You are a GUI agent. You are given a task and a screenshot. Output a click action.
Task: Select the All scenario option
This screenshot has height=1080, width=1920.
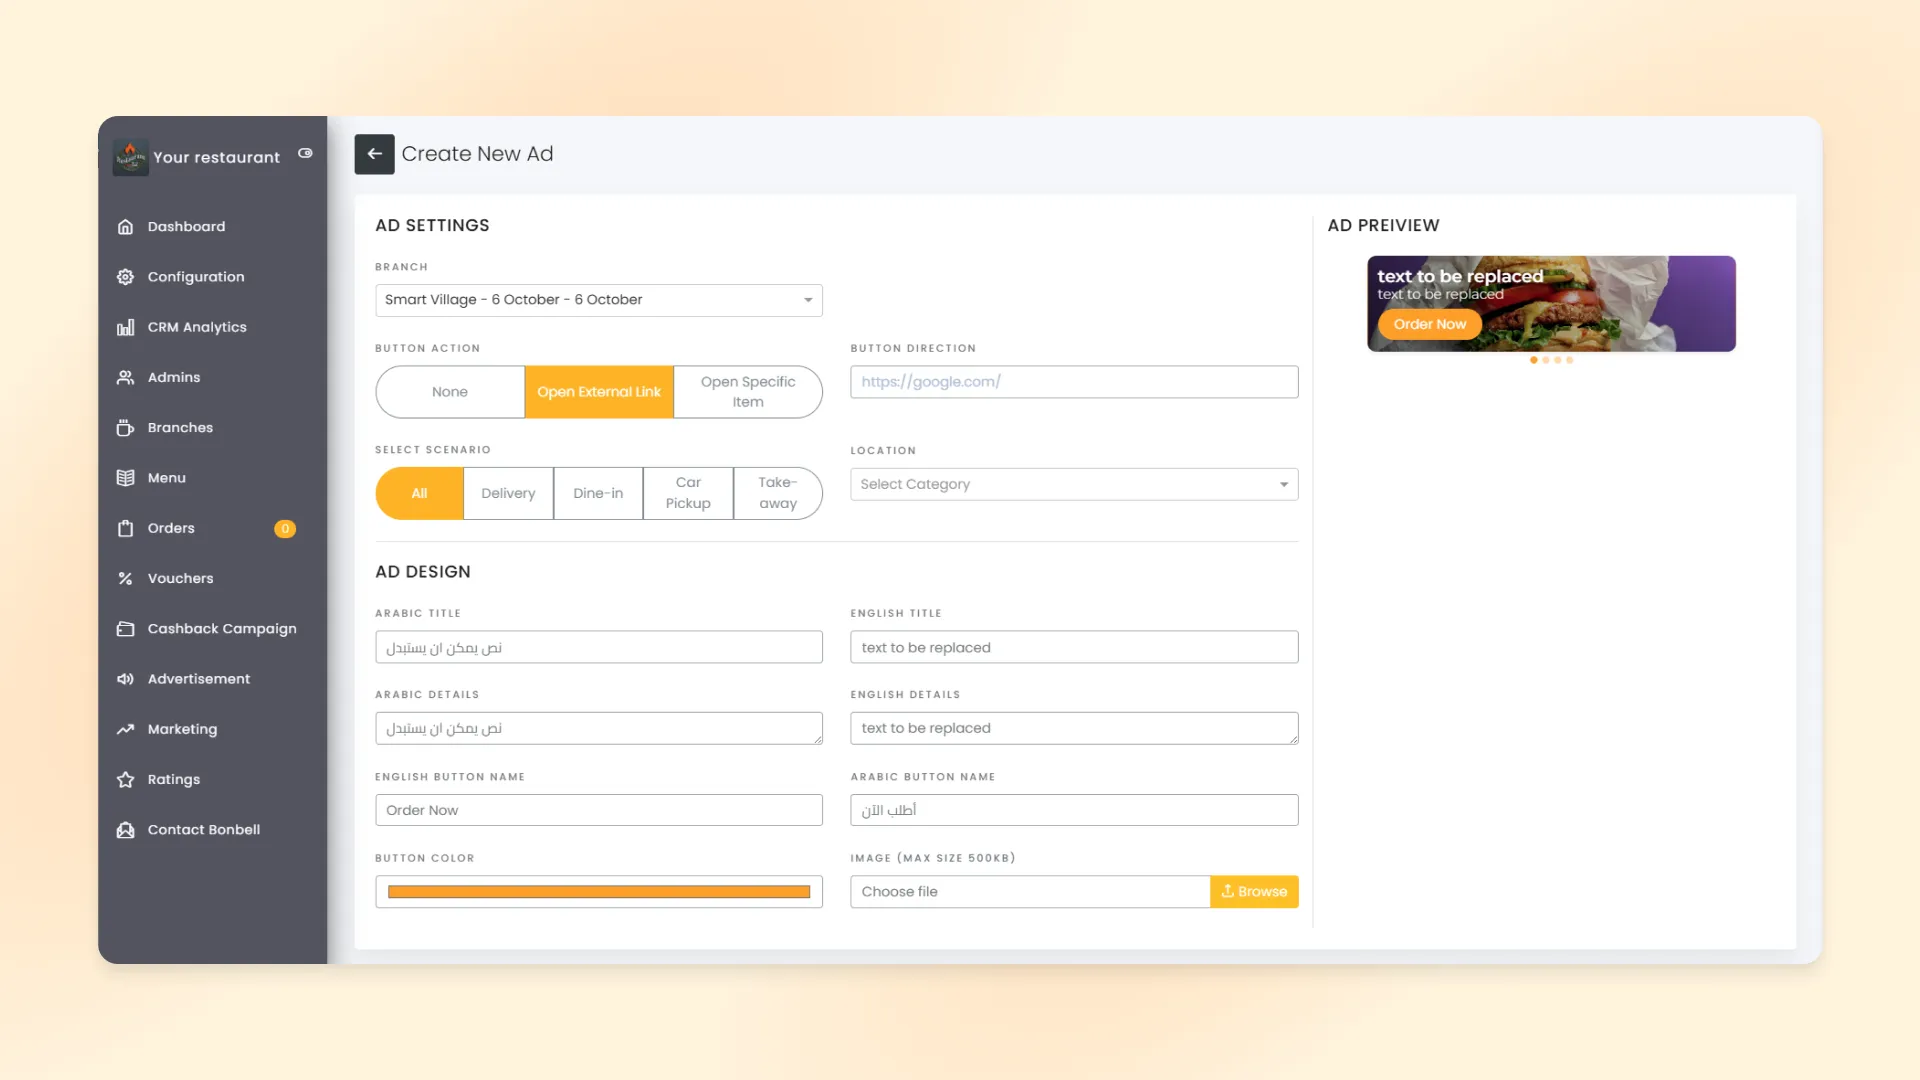419,494
